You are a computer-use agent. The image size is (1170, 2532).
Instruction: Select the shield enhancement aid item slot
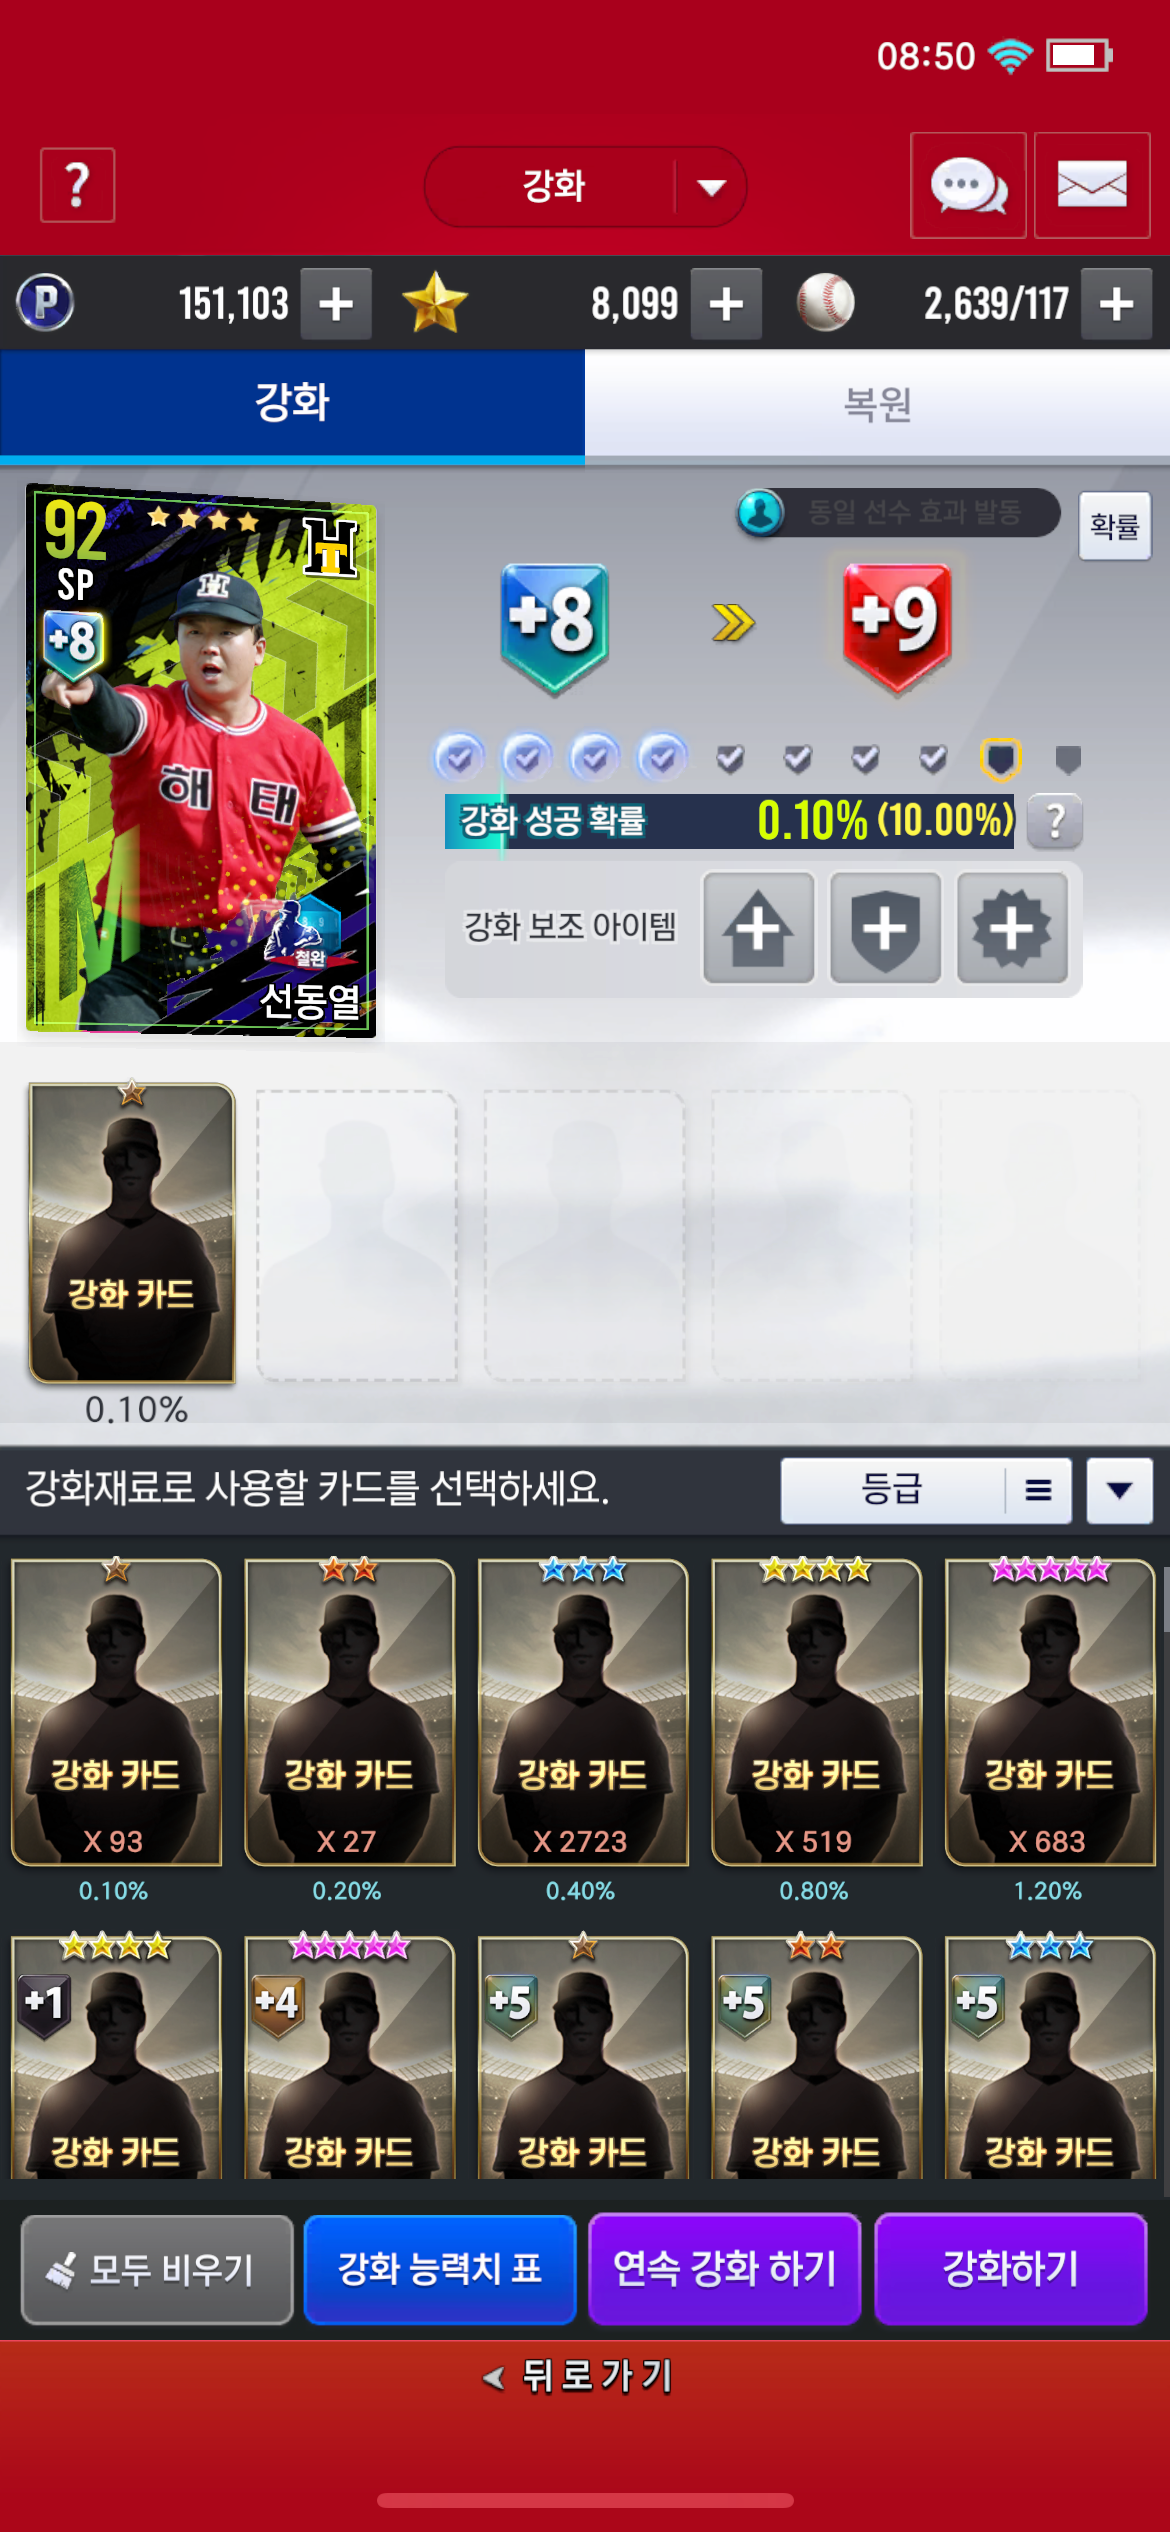coord(885,927)
